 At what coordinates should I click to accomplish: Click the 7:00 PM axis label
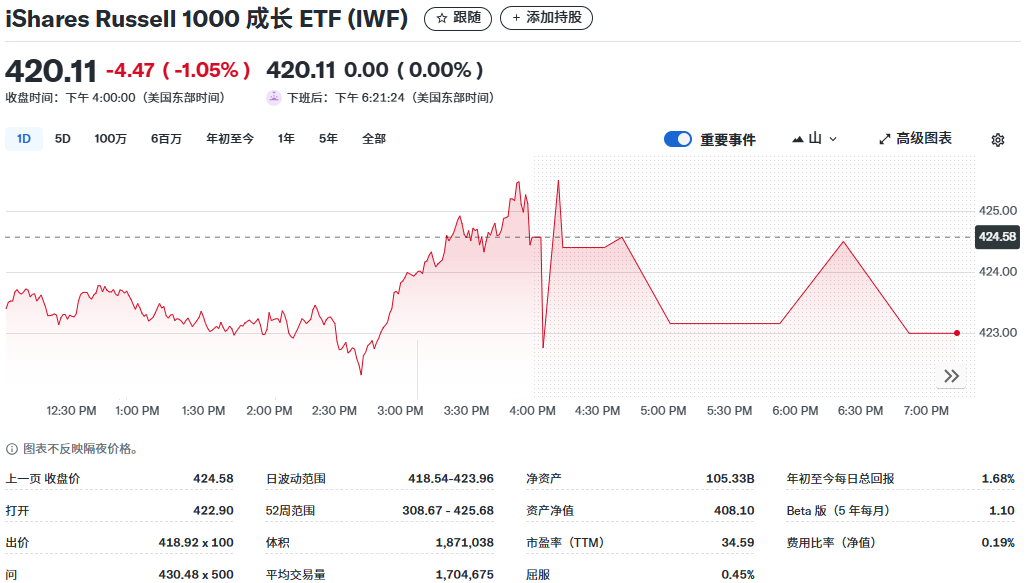(x=926, y=411)
